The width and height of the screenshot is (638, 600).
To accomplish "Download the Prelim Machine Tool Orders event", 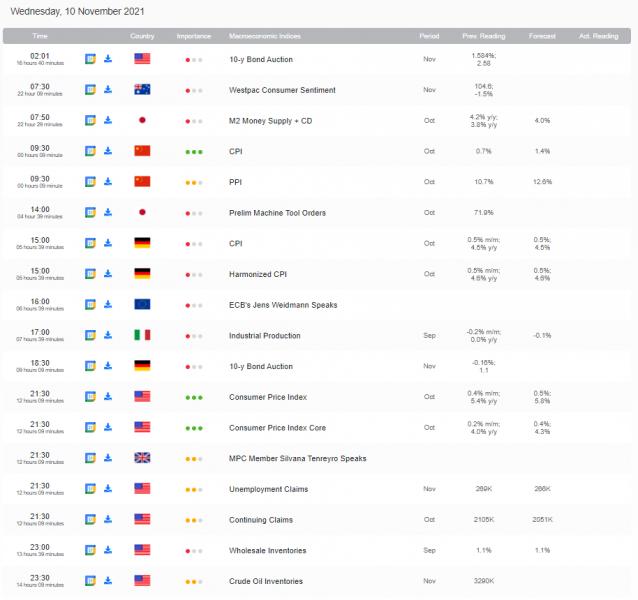I will pos(108,213).
